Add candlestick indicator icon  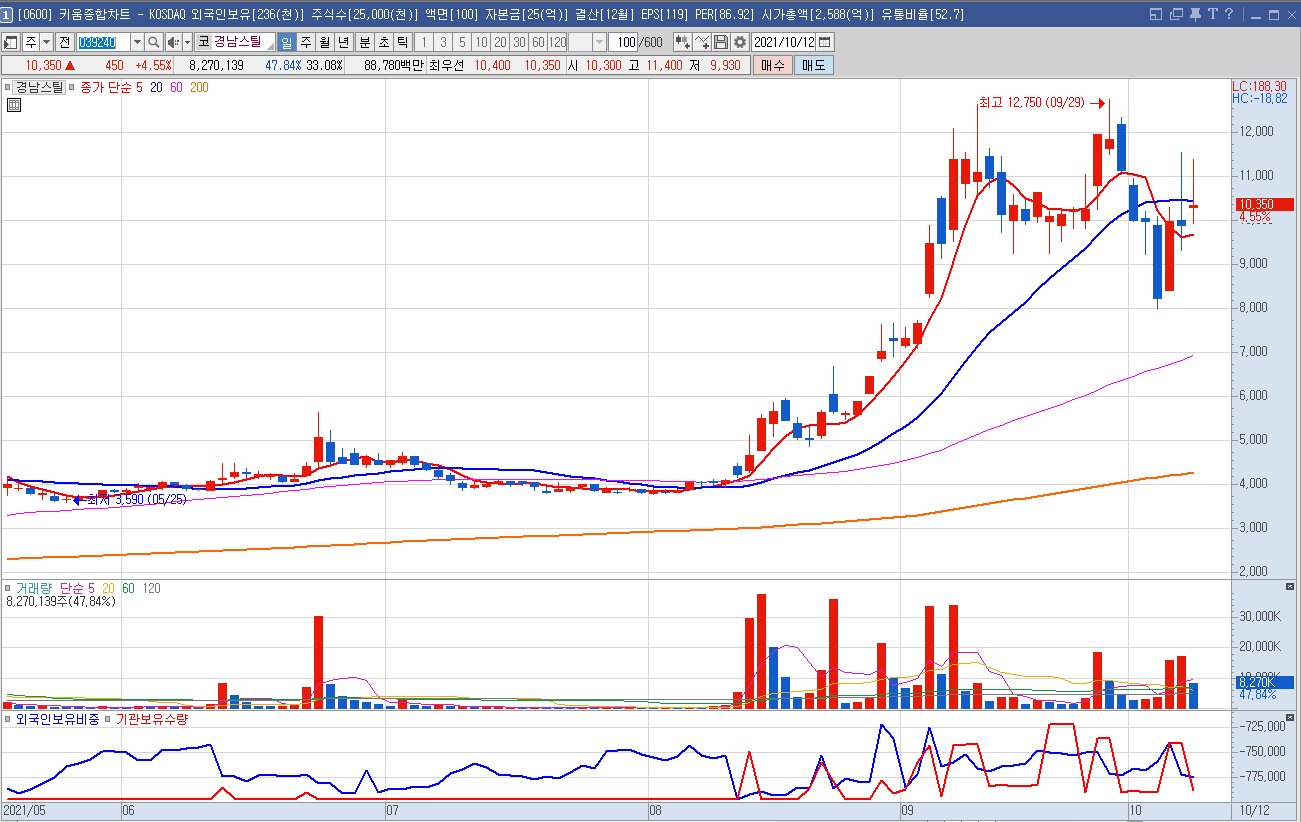pyautogui.click(x=682, y=42)
